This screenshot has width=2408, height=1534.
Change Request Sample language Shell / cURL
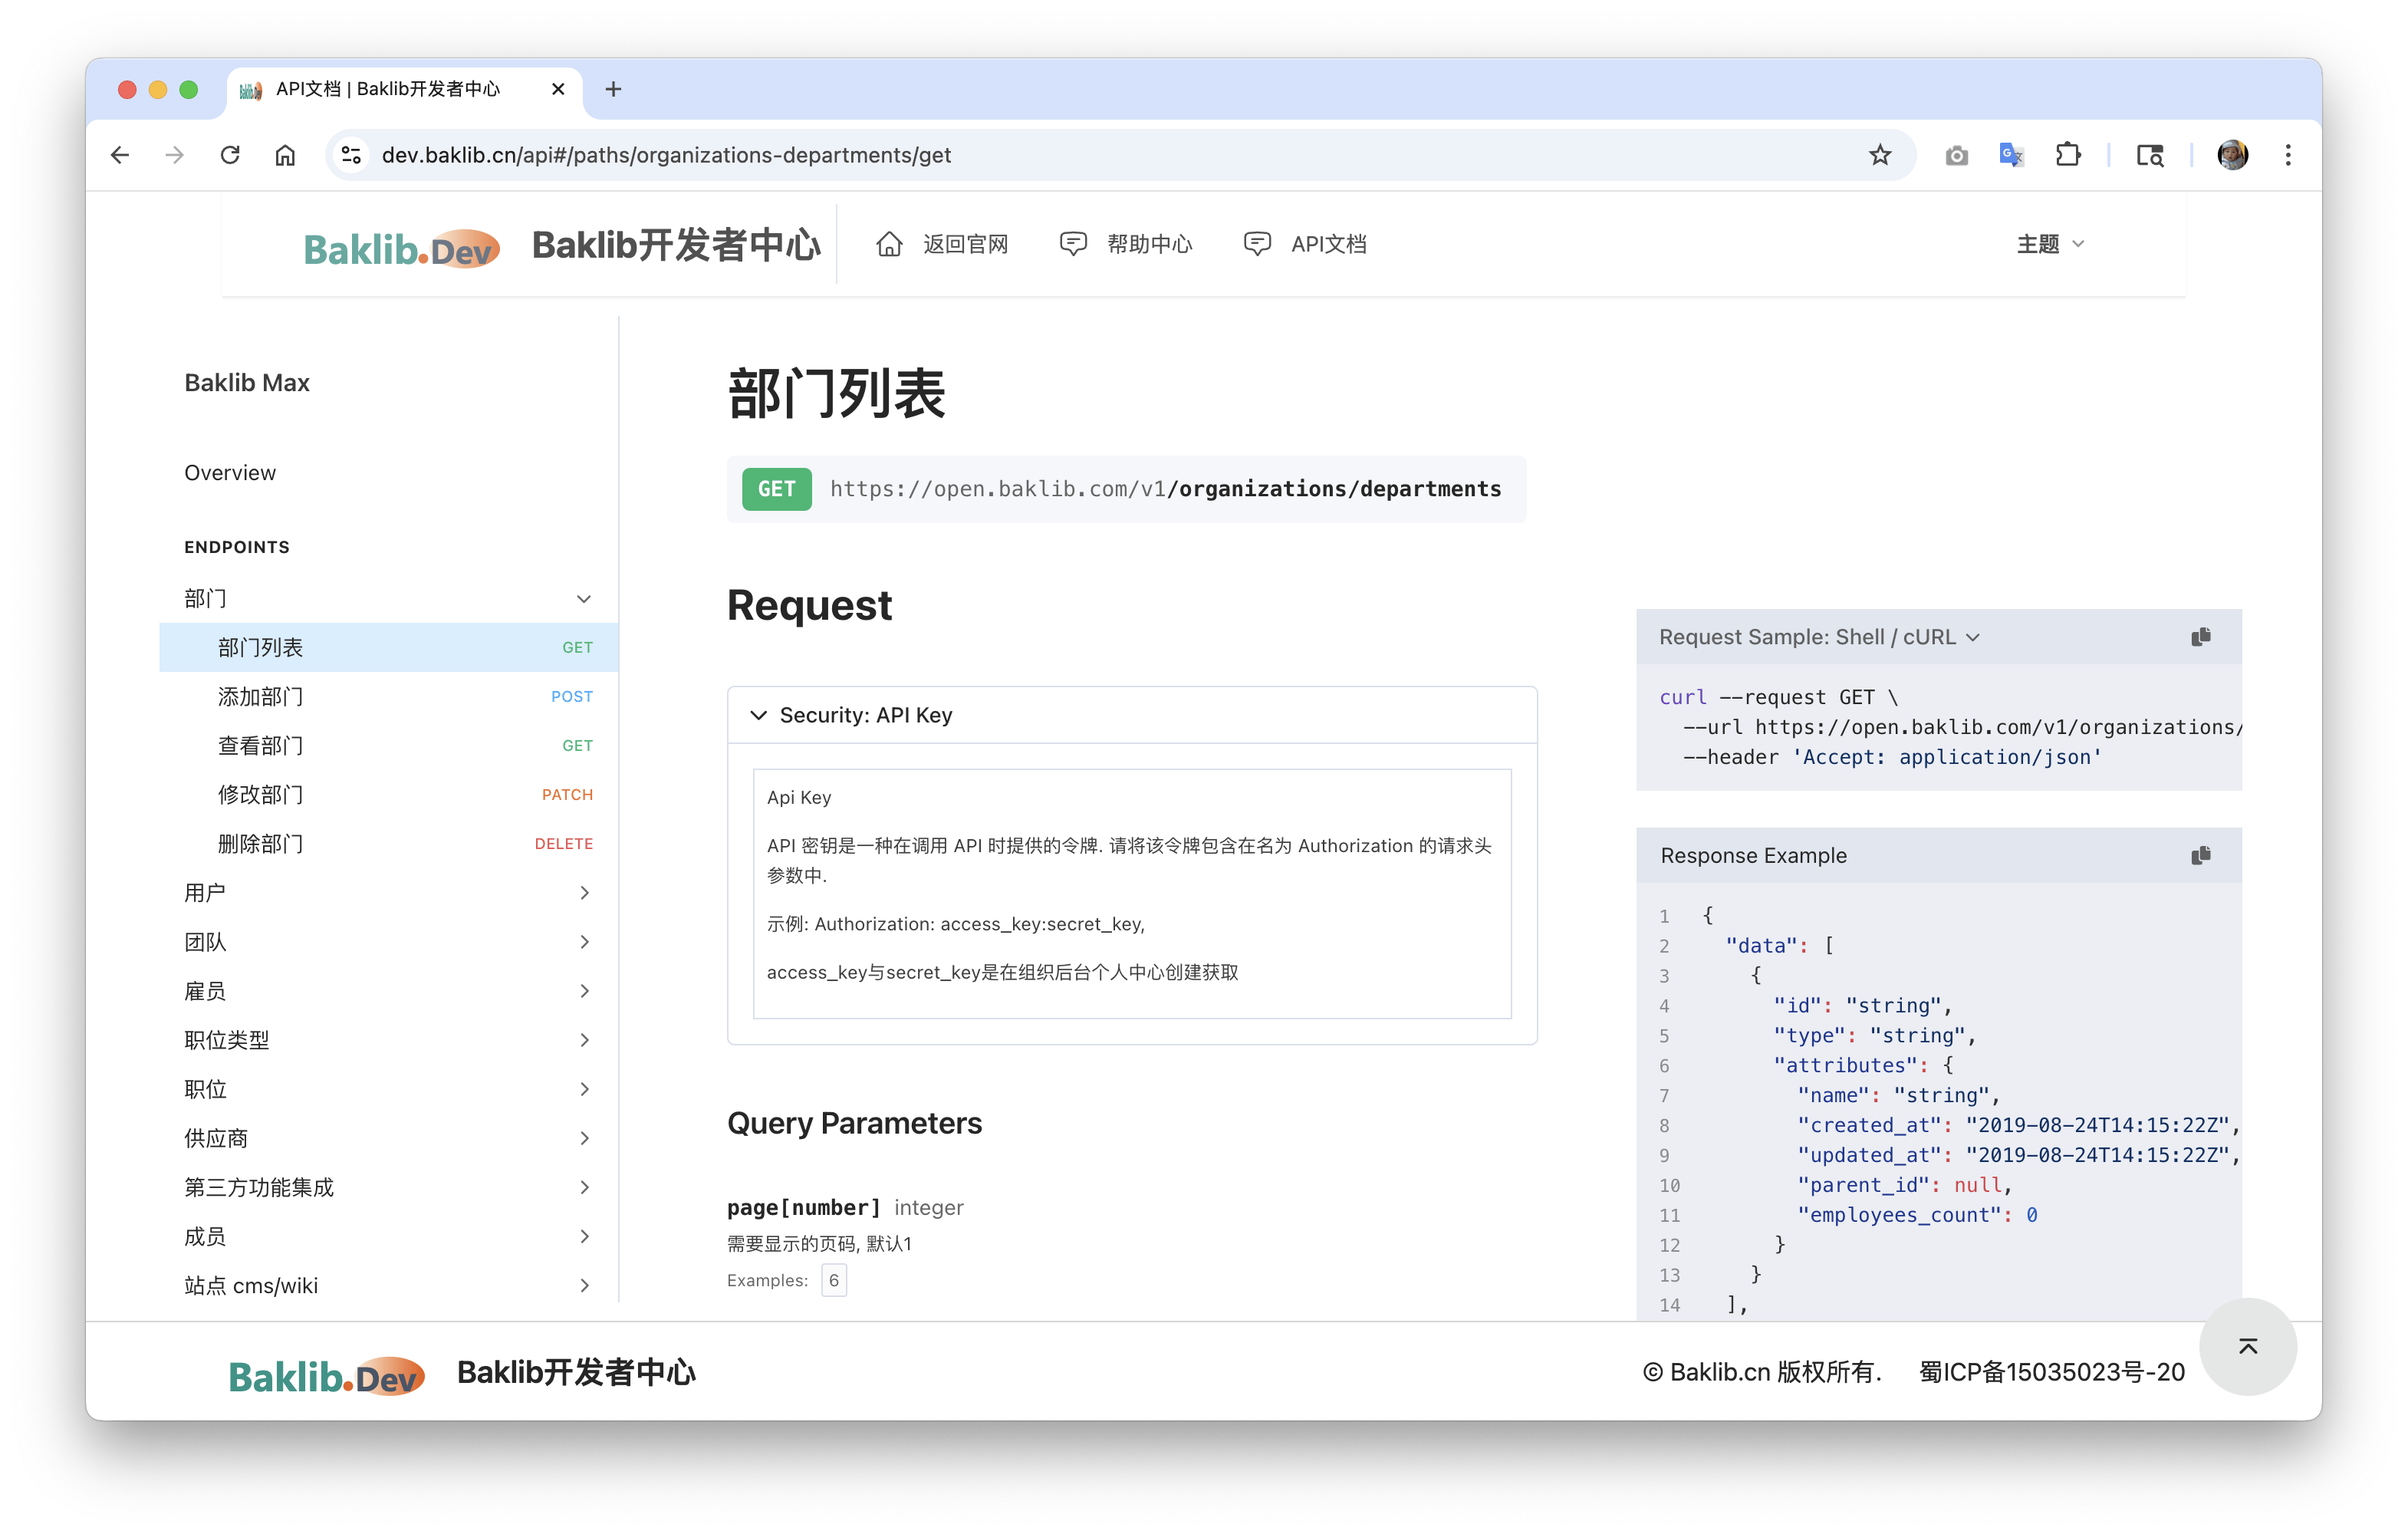[1819, 637]
